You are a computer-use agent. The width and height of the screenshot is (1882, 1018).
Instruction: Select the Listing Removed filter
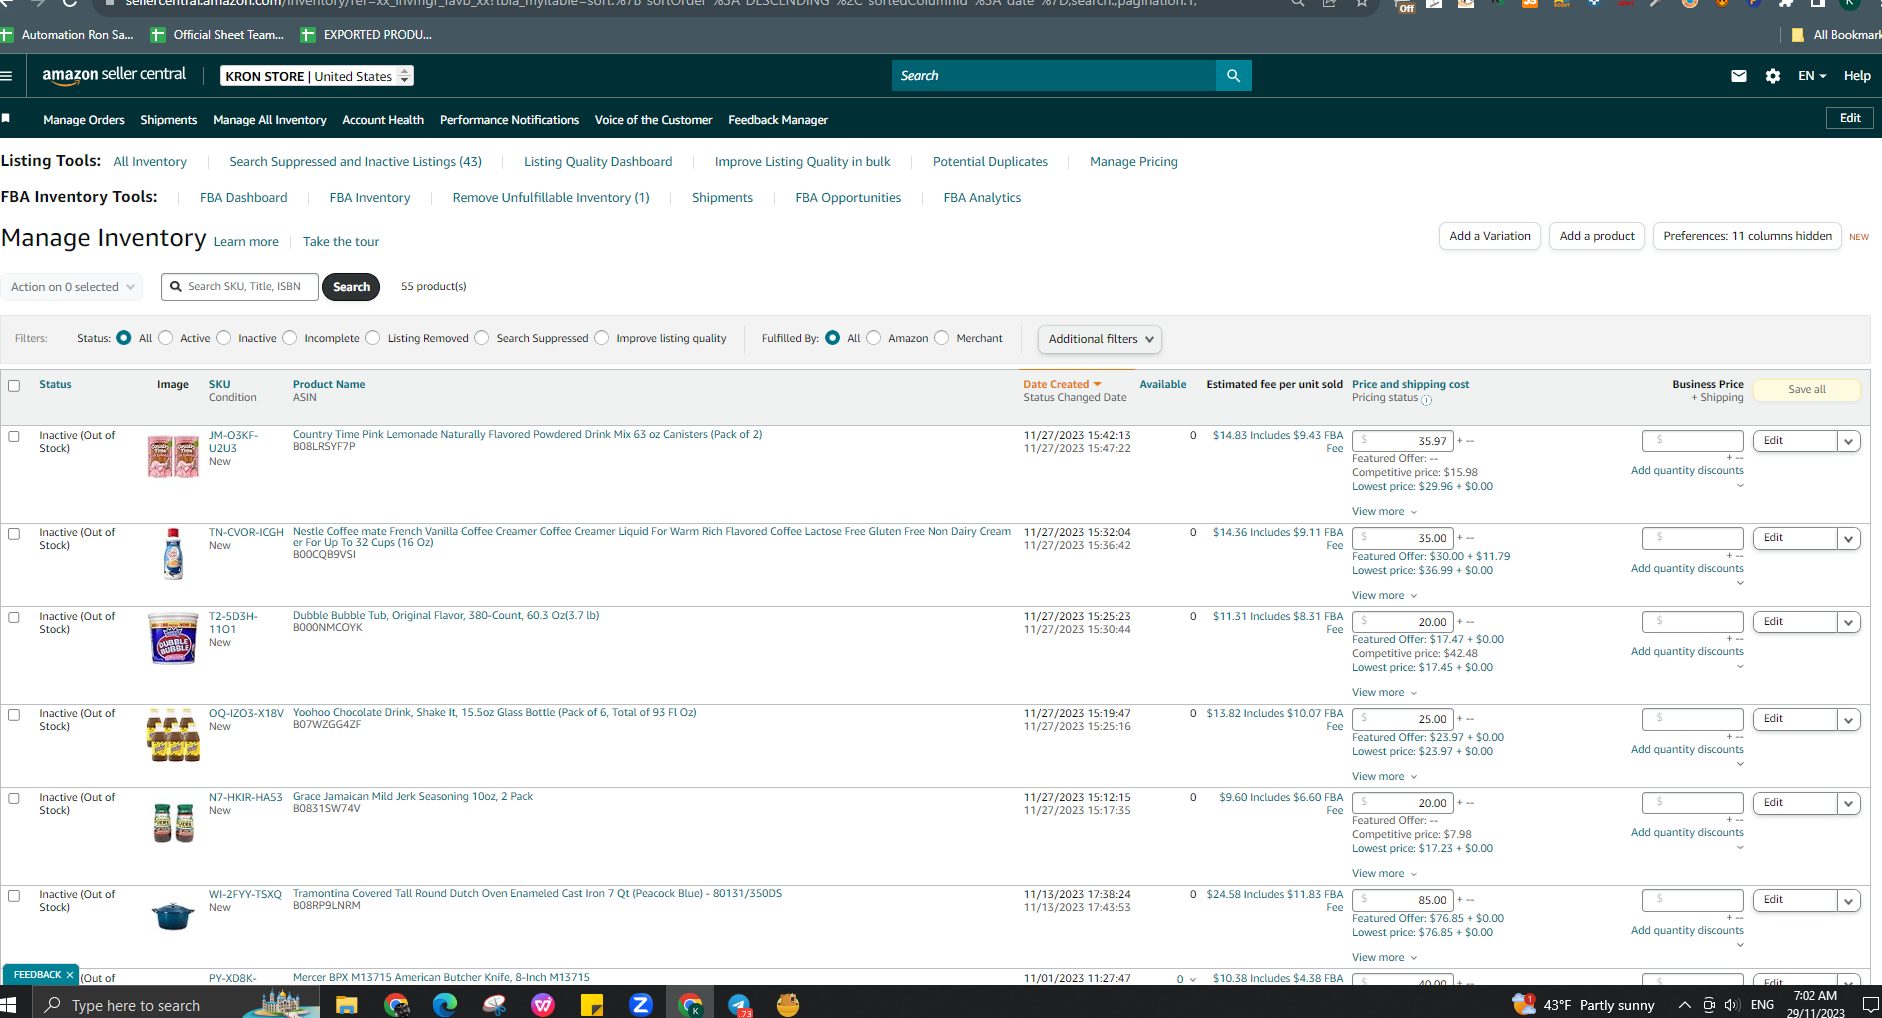pyautogui.click(x=373, y=338)
